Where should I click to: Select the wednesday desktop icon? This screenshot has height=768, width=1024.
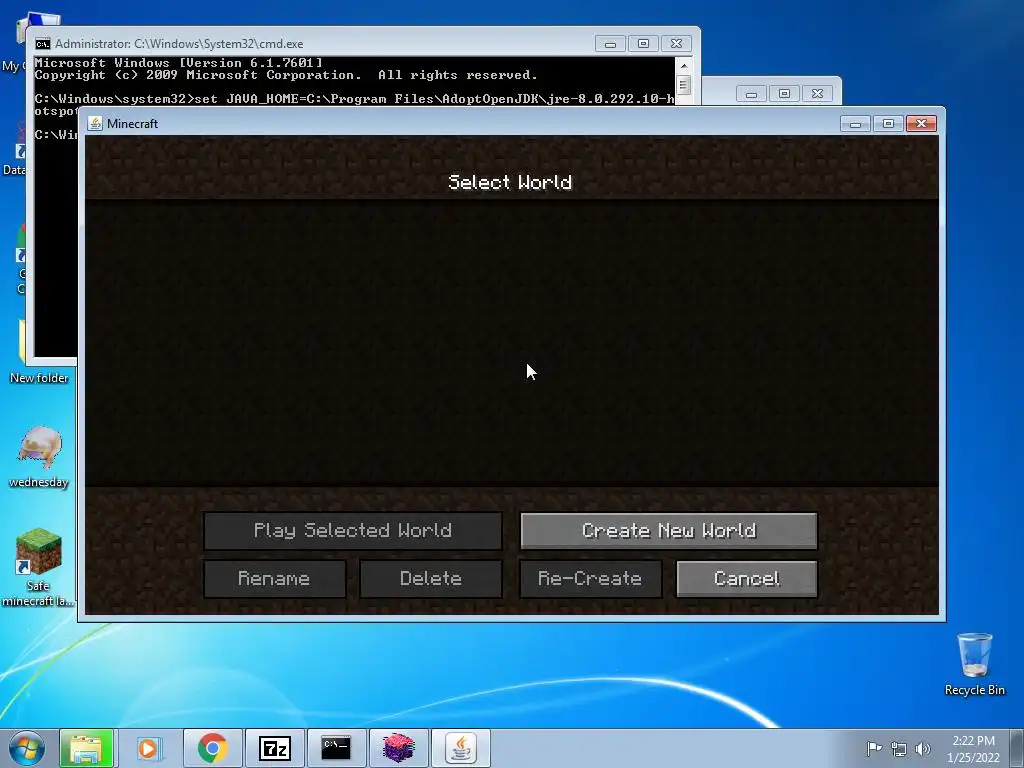(39, 457)
